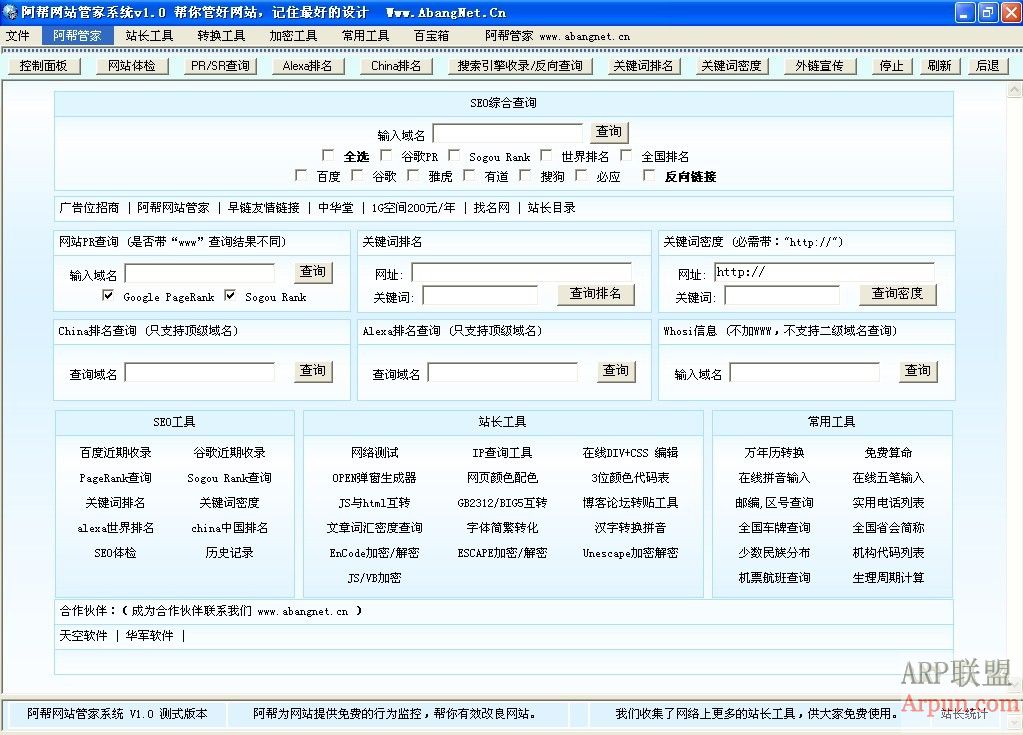
Task: Toggle the 反向链接 checkbox
Action: pyautogui.click(x=649, y=176)
